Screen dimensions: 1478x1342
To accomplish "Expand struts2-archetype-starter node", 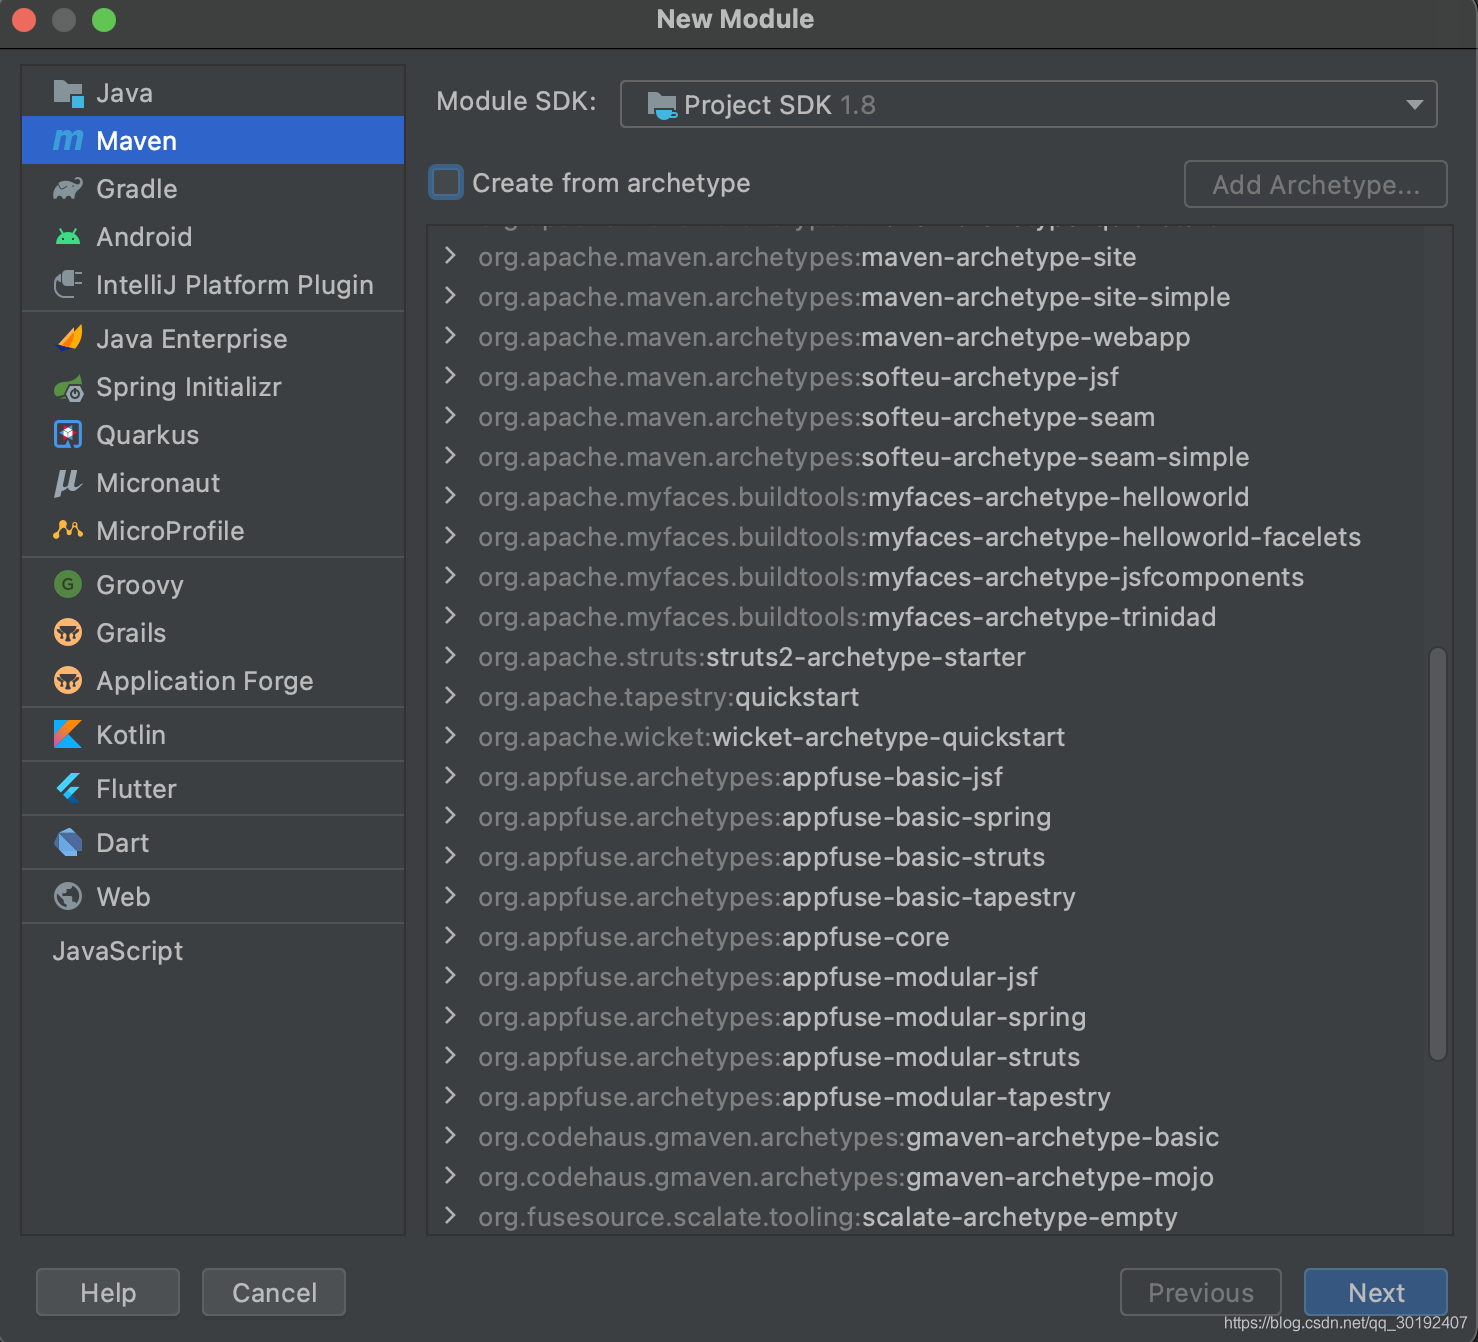I will pos(450,657).
